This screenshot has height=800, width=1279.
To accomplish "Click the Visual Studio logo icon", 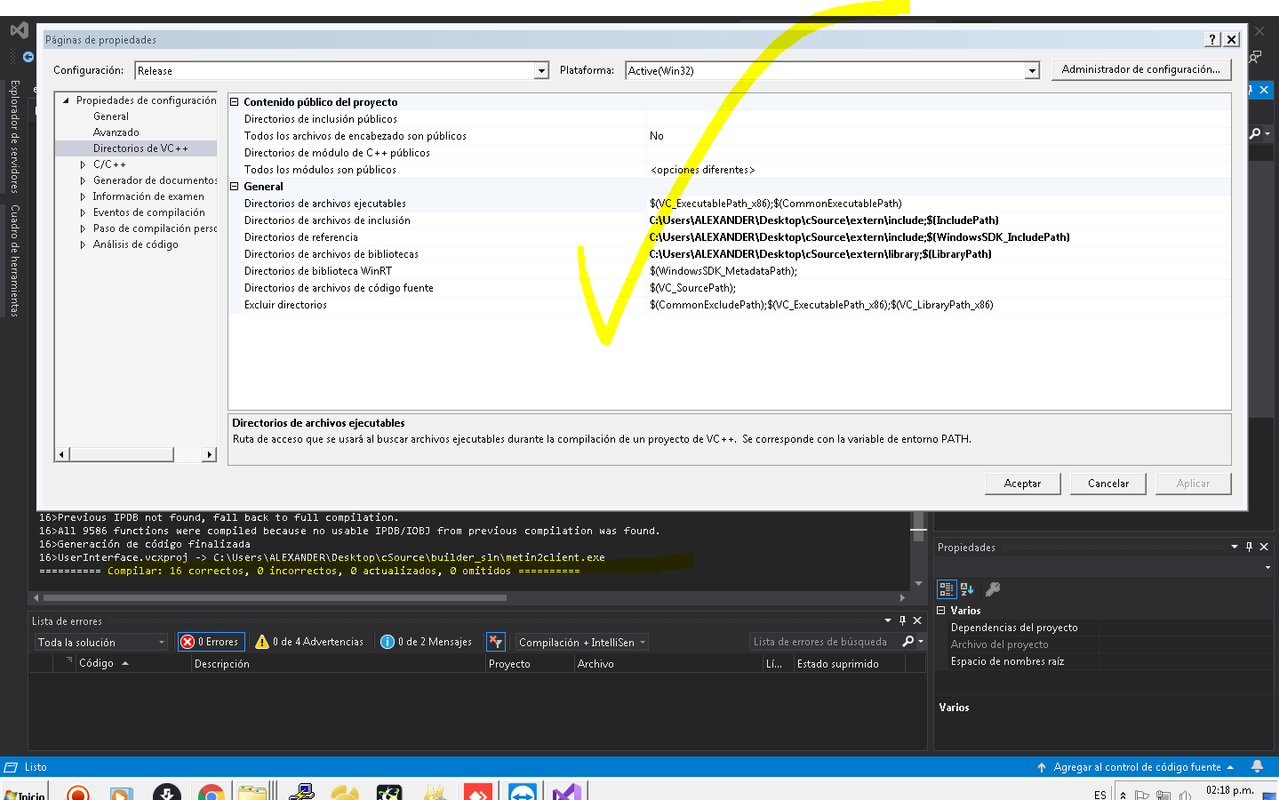I will click(19, 31).
